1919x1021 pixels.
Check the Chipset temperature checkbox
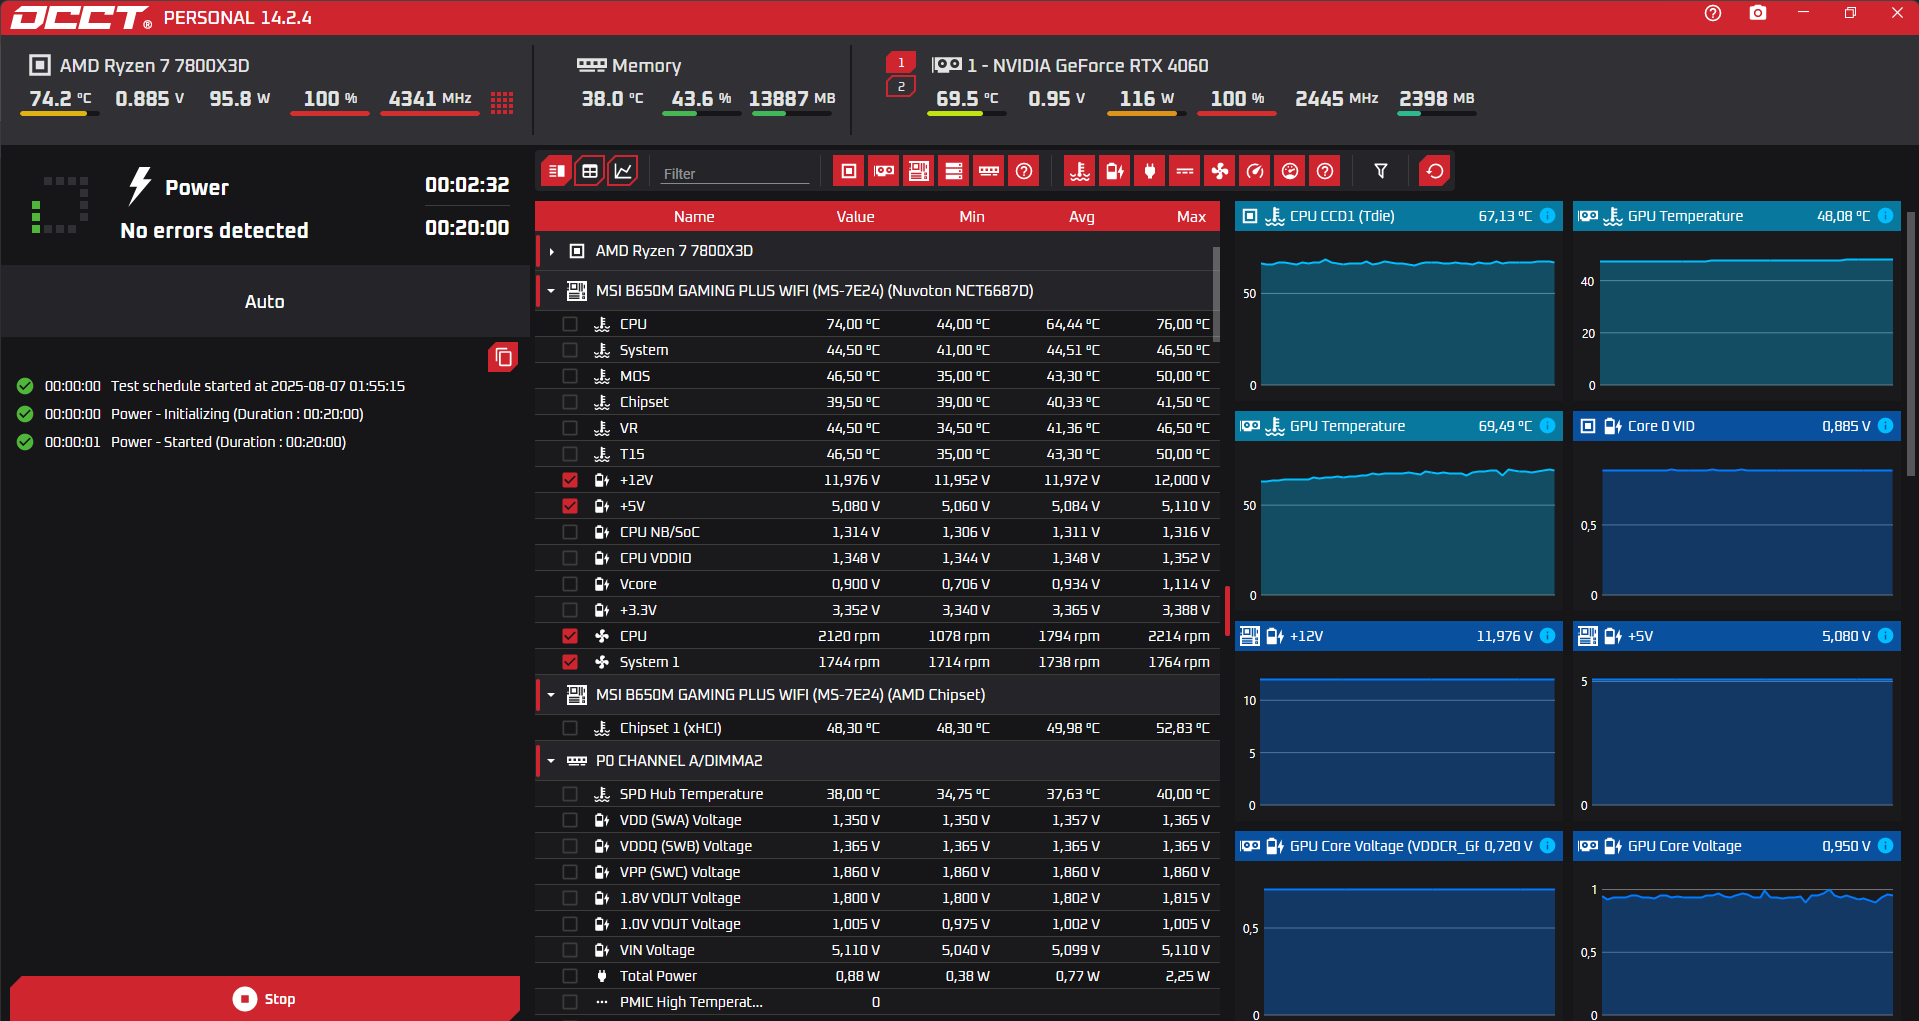click(x=570, y=402)
